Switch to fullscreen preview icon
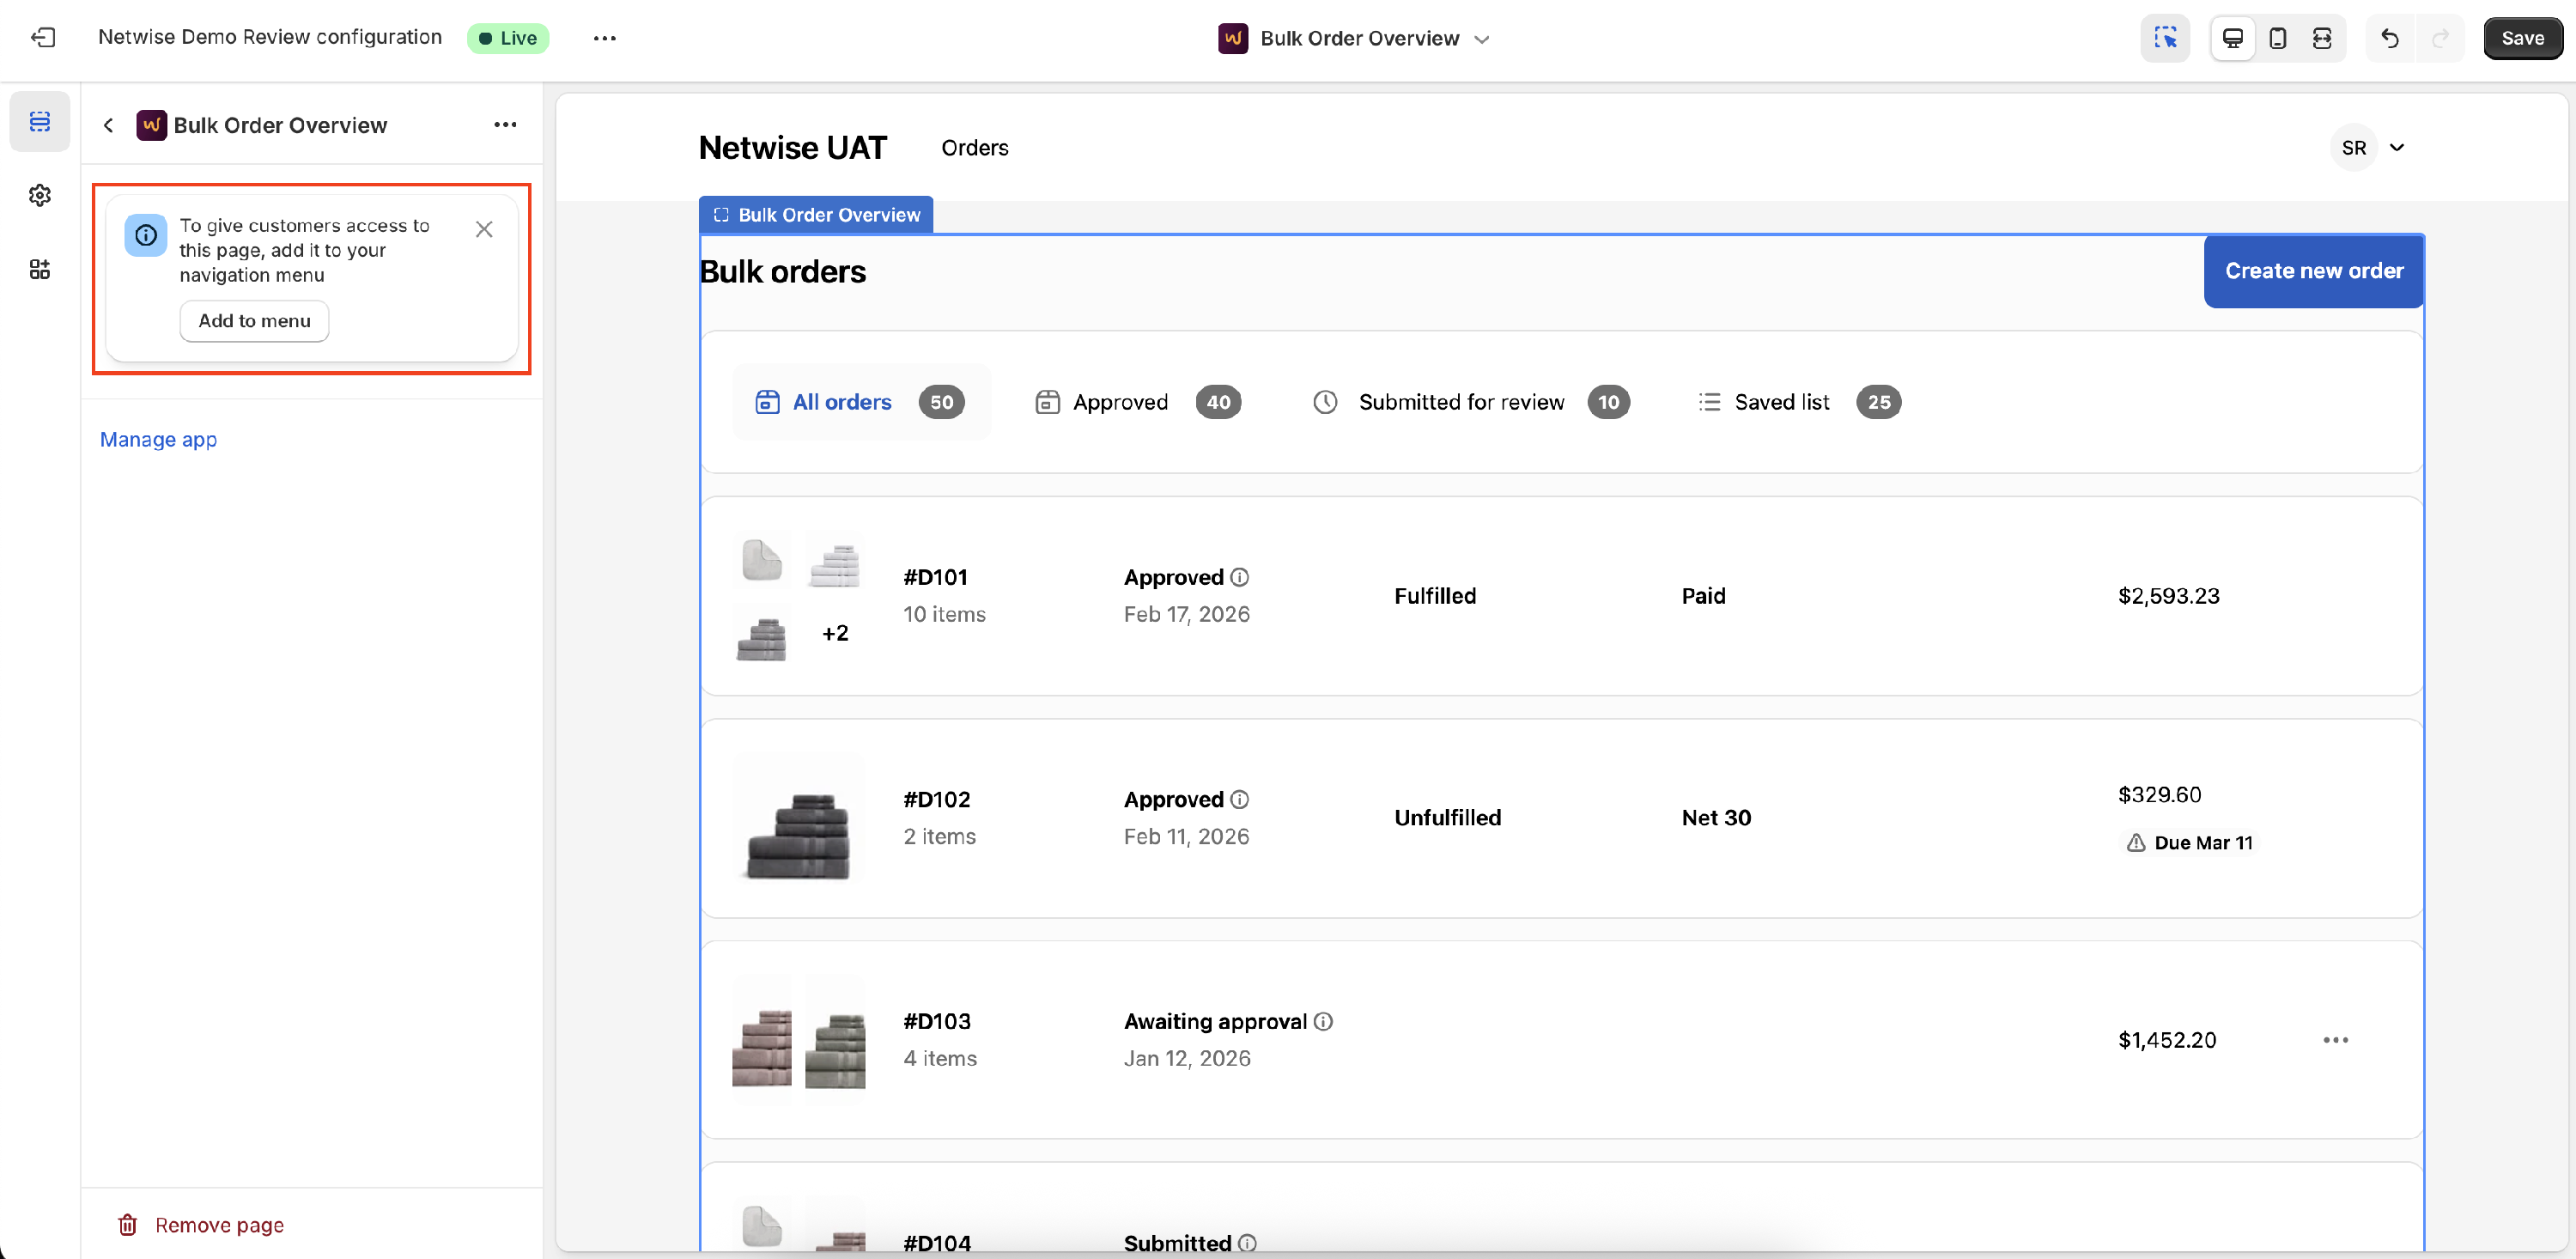The width and height of the screenshot is (2576, 1259). 2322,38
